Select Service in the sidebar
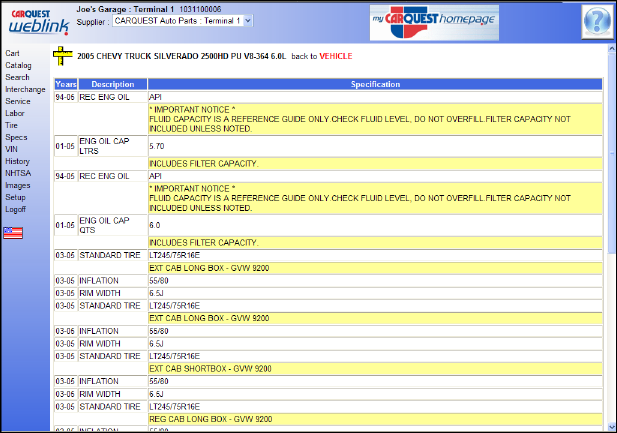 pyautogui.click(x=18, y=101)
